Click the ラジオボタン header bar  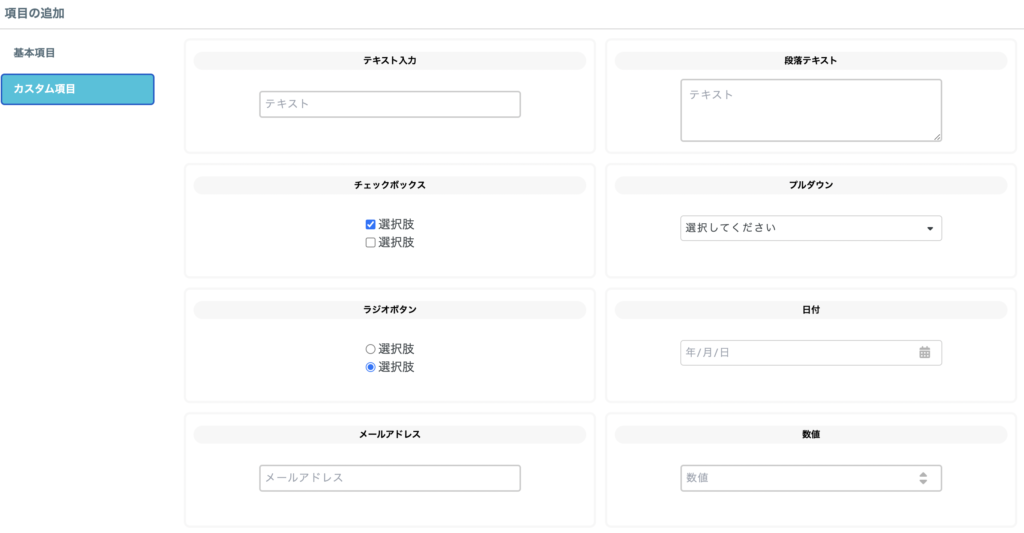pos(389,310)
